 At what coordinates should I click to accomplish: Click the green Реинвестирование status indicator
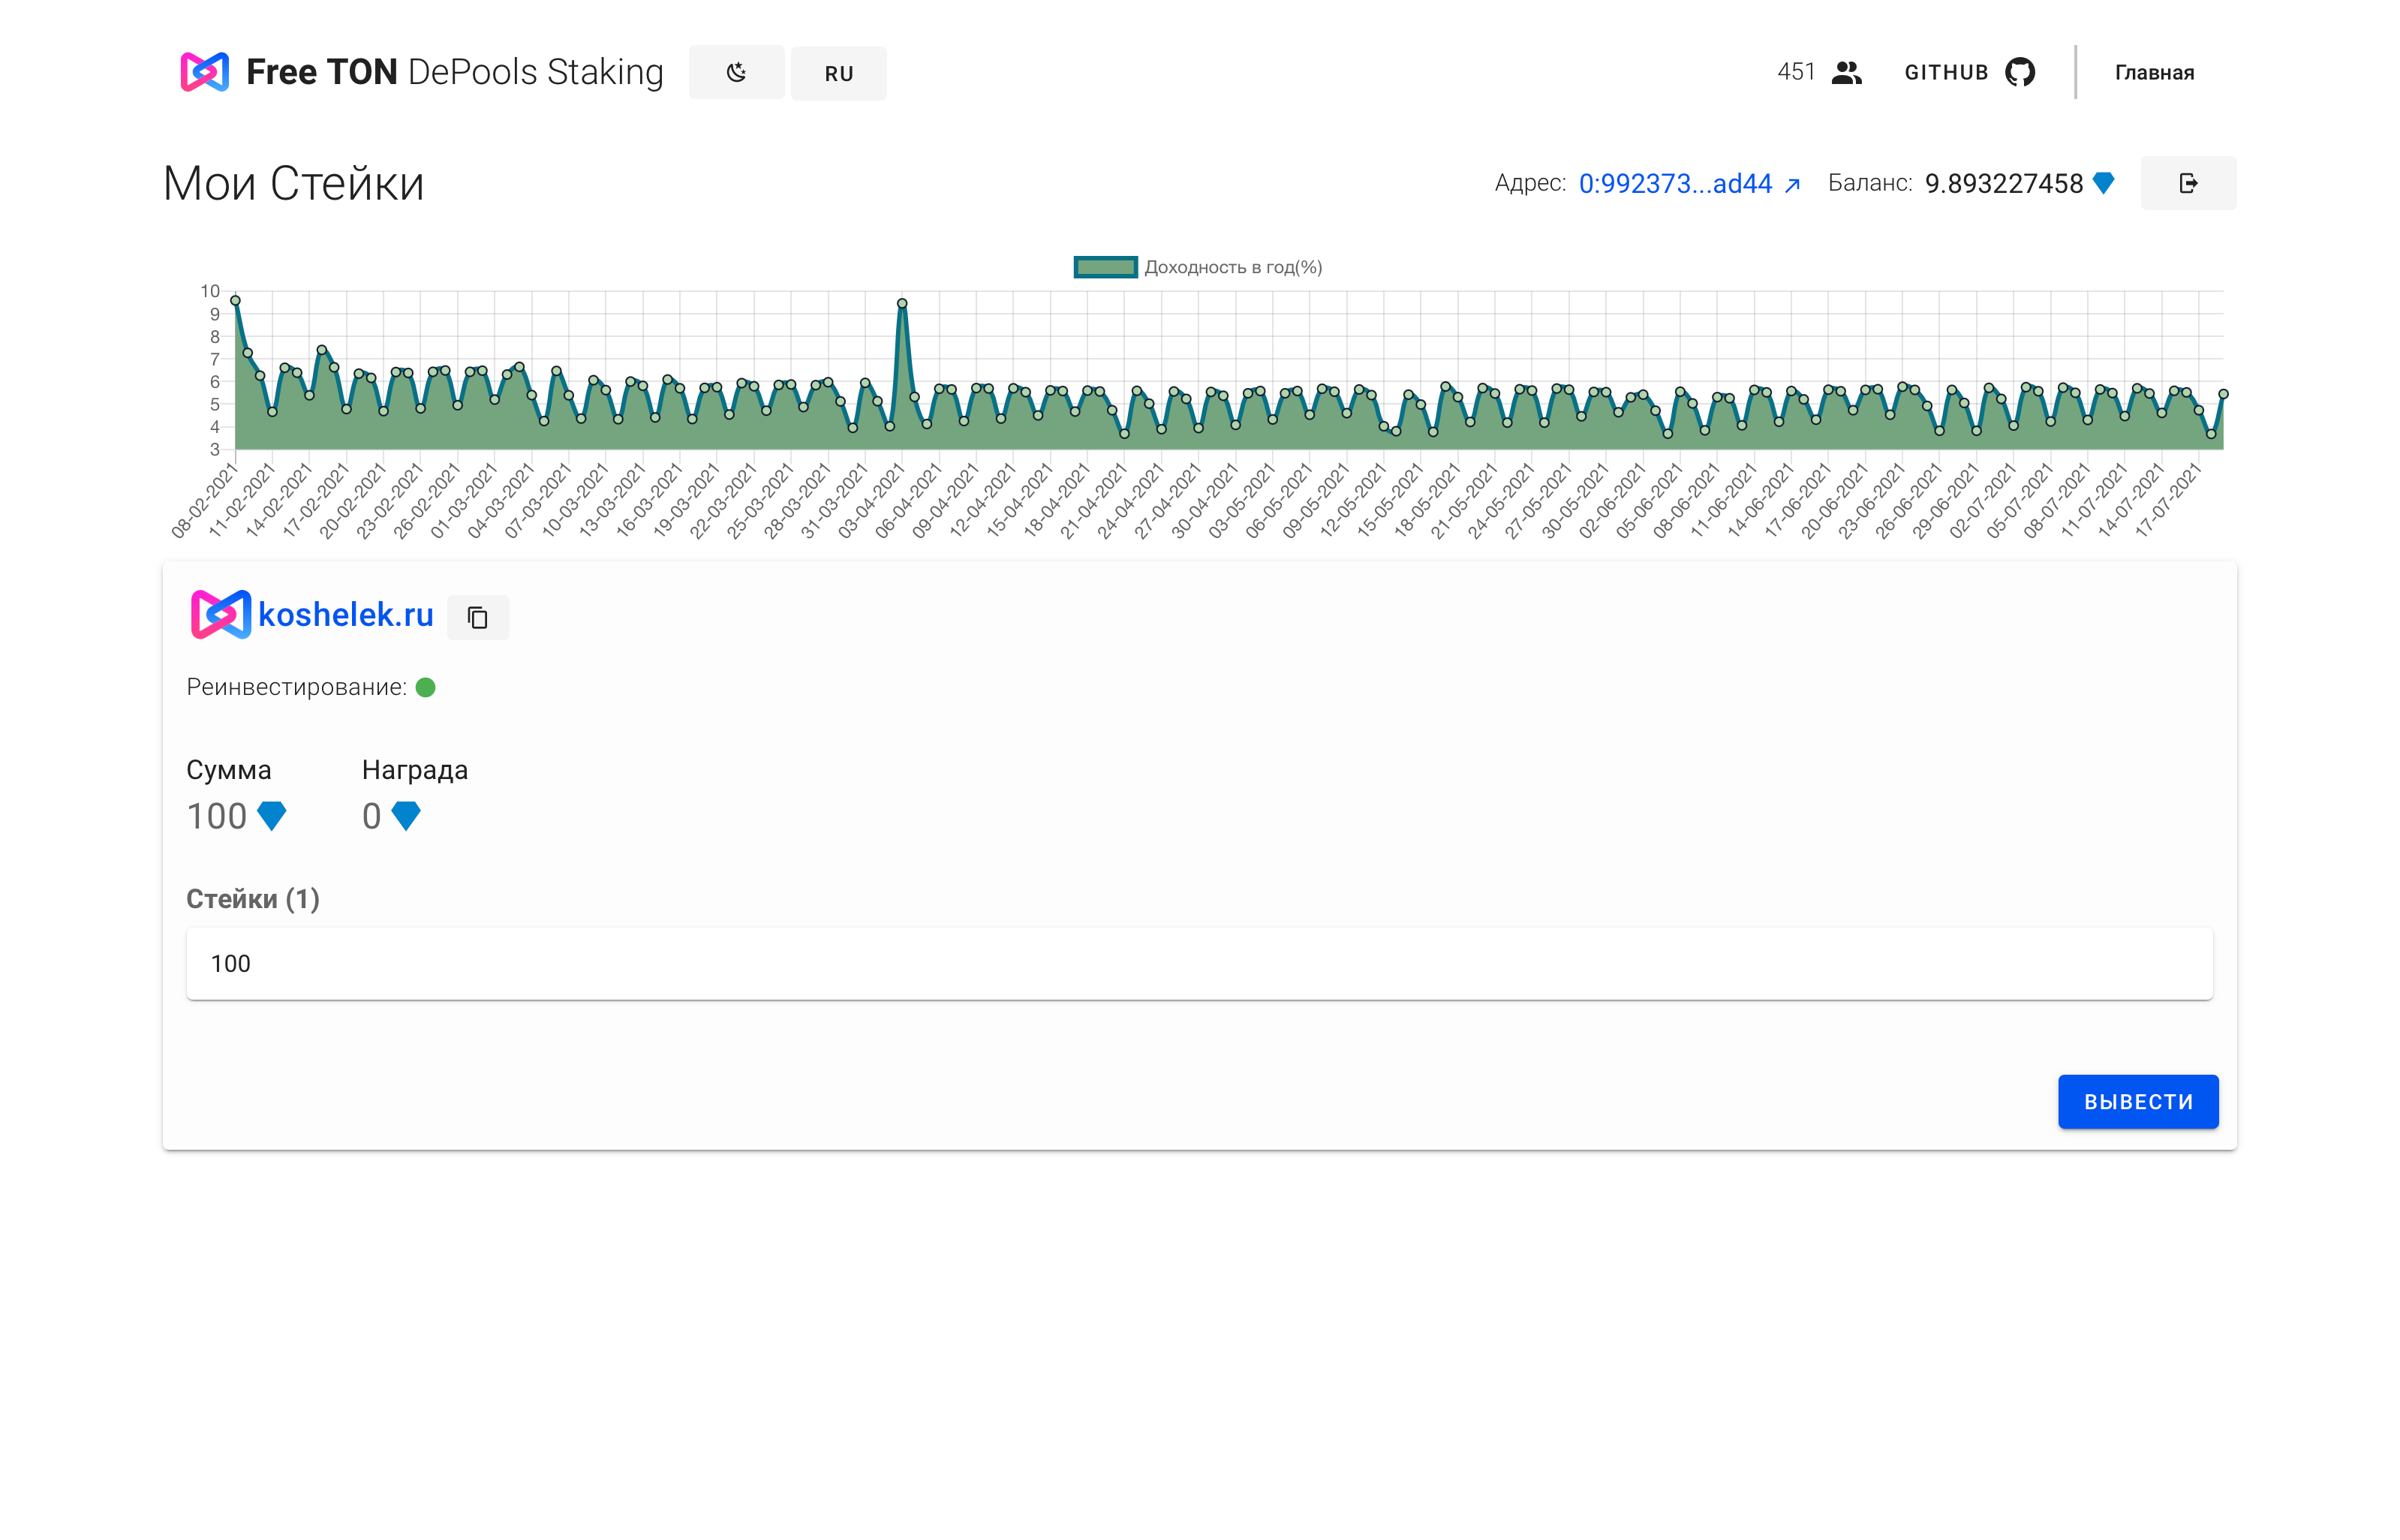coord(425,687)
